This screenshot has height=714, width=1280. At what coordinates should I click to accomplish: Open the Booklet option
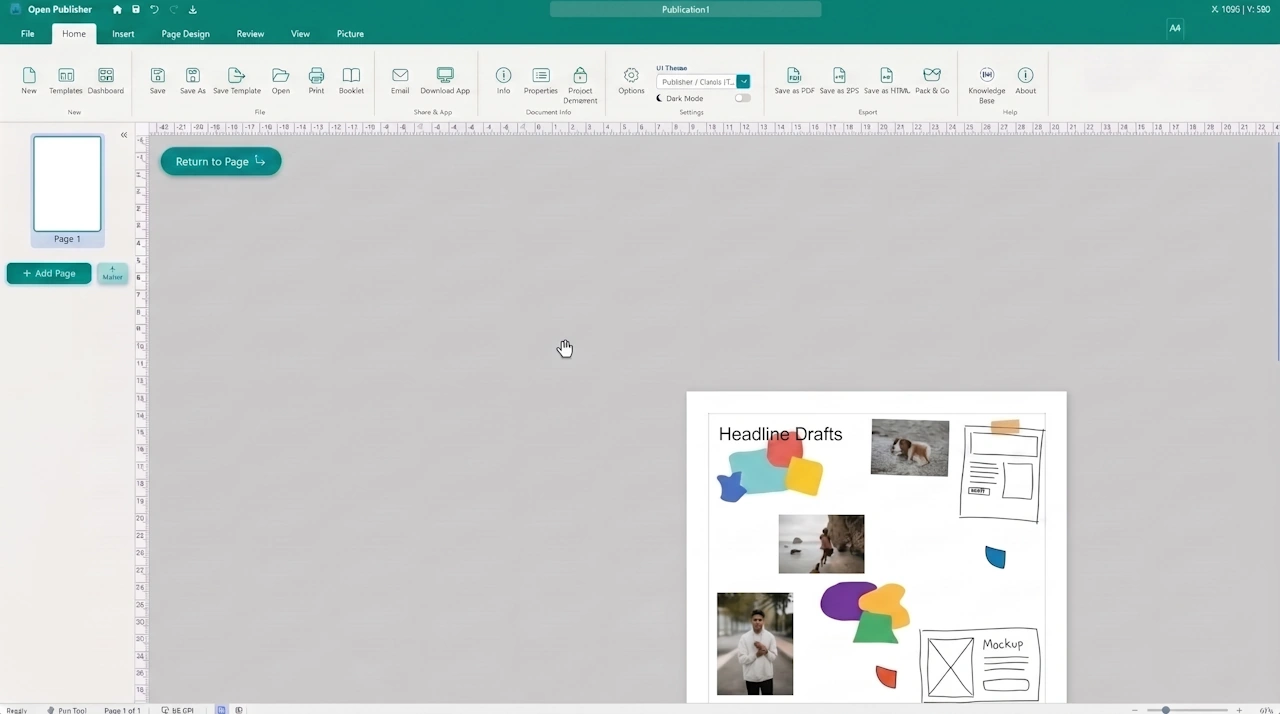tap(351, 81)
